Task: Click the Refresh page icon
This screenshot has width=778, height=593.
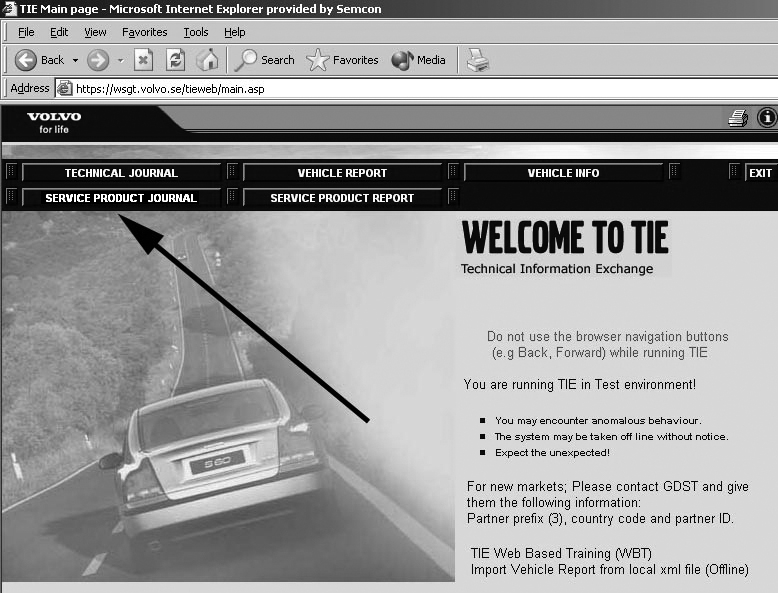Action: coord(175,60)
